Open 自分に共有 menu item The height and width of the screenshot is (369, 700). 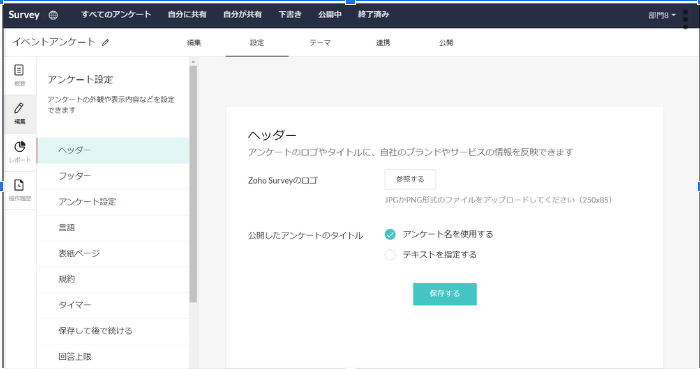click(187, 15)
